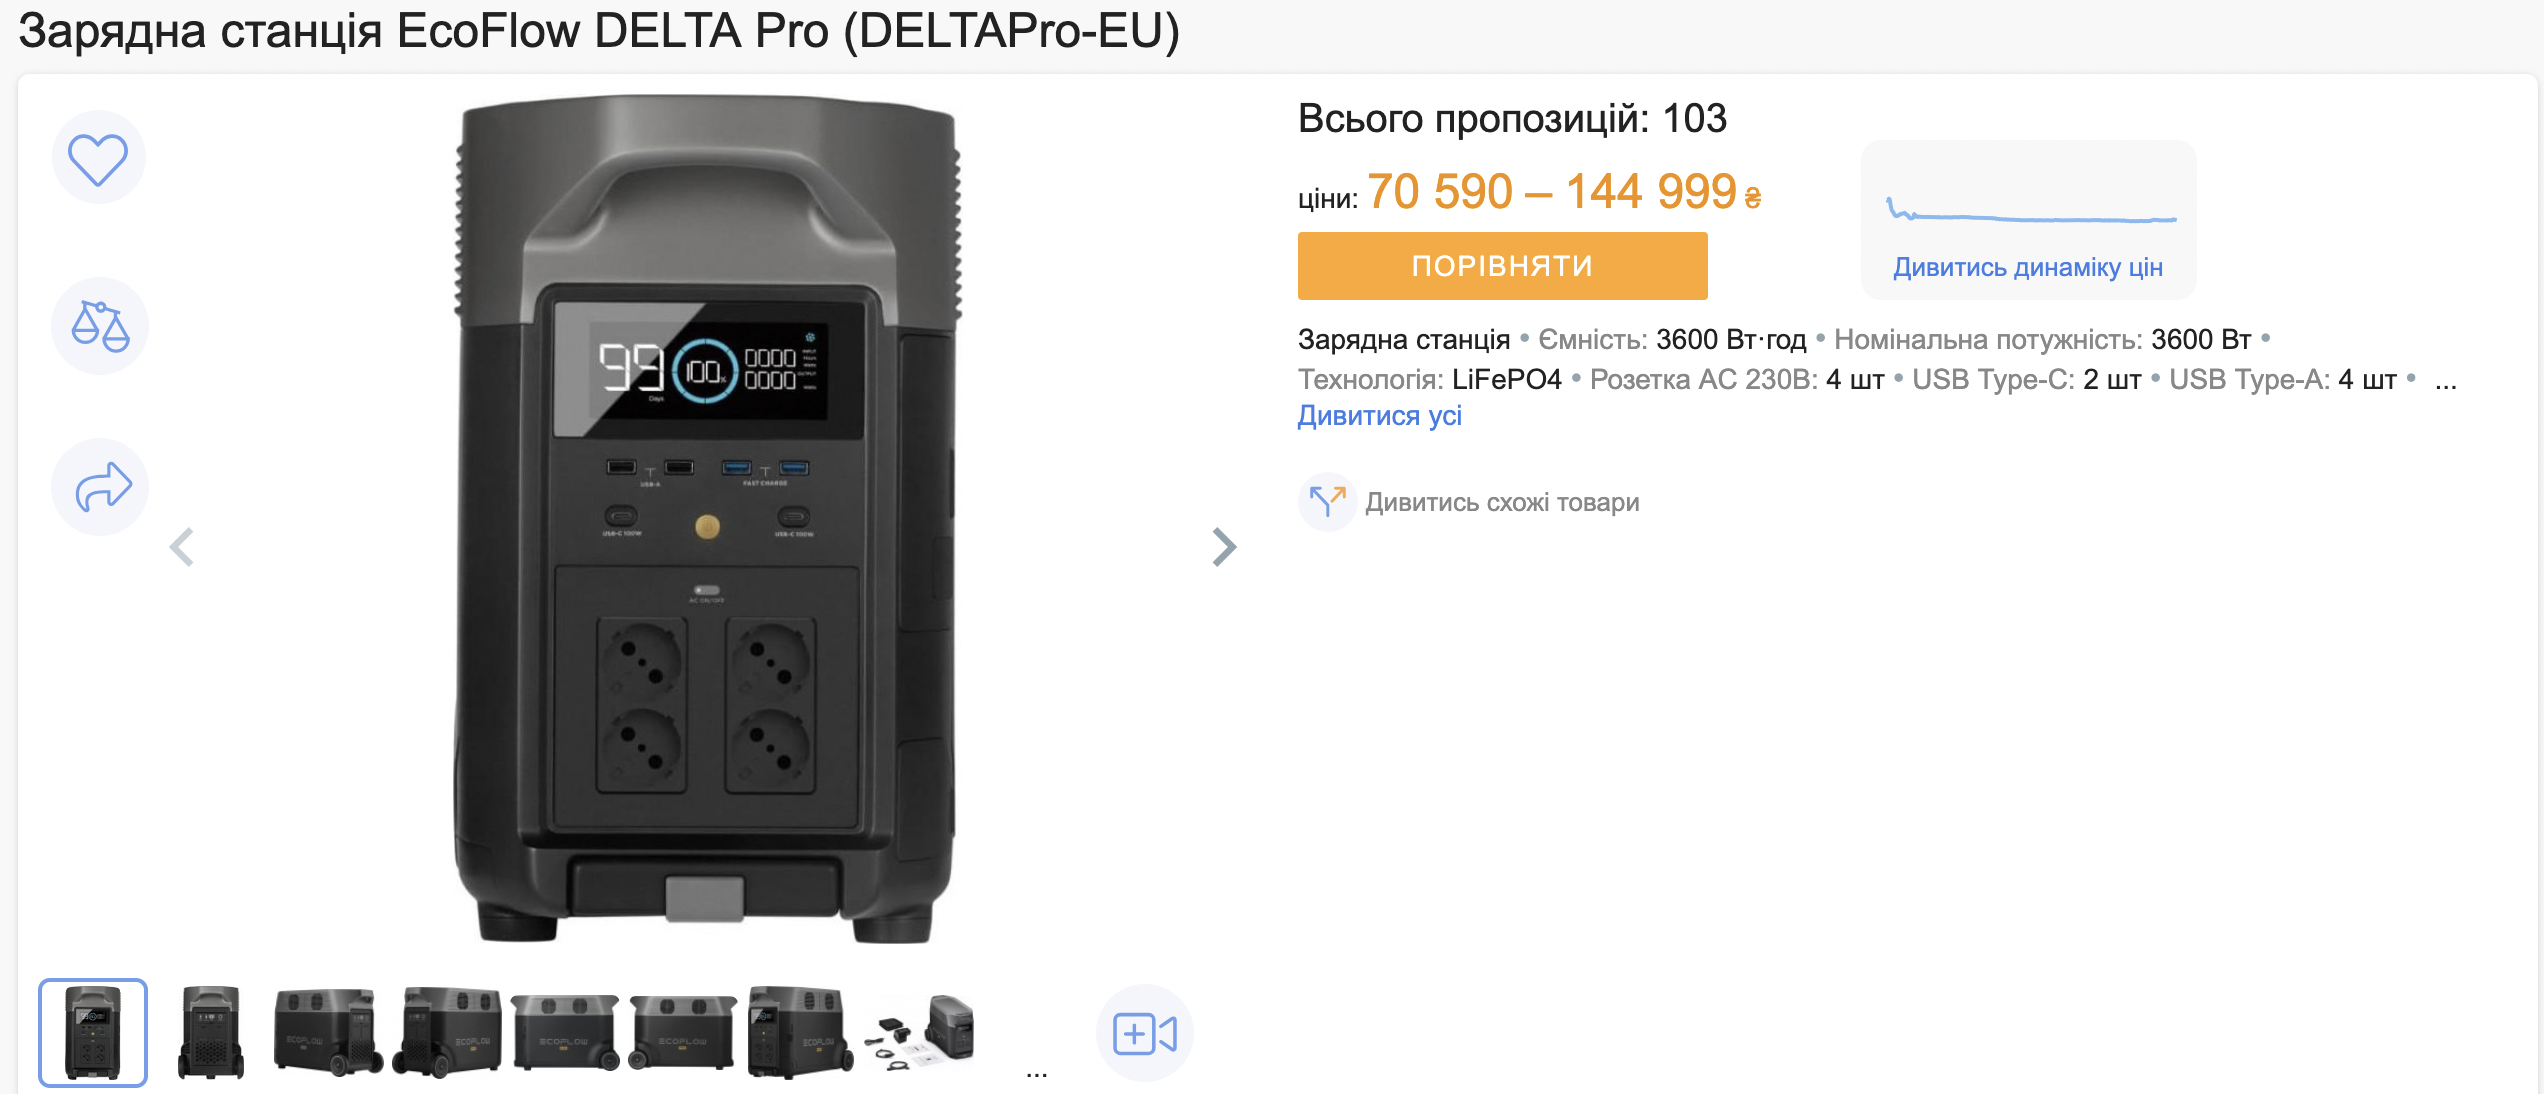Screen dimensions: 2544x1094
Task: Share product with the arrow icon
Action: tap(101, 487)
